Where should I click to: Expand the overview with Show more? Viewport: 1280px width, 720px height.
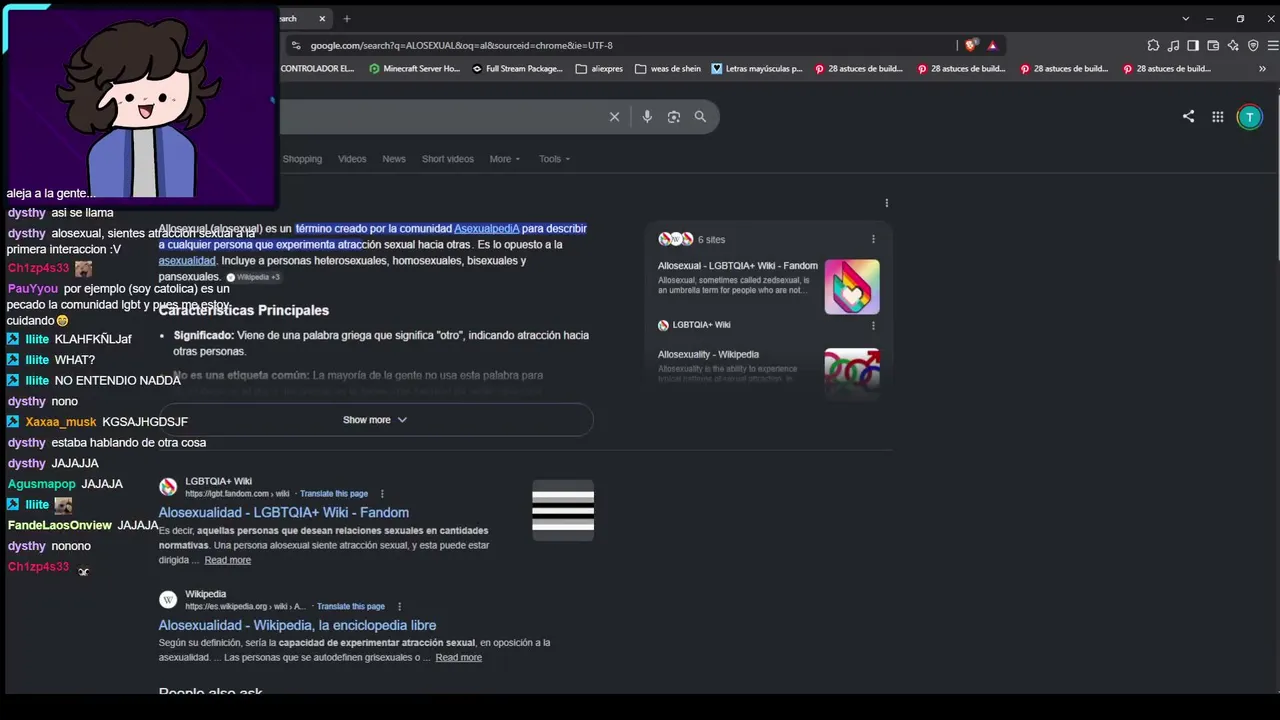coord(375,420)
